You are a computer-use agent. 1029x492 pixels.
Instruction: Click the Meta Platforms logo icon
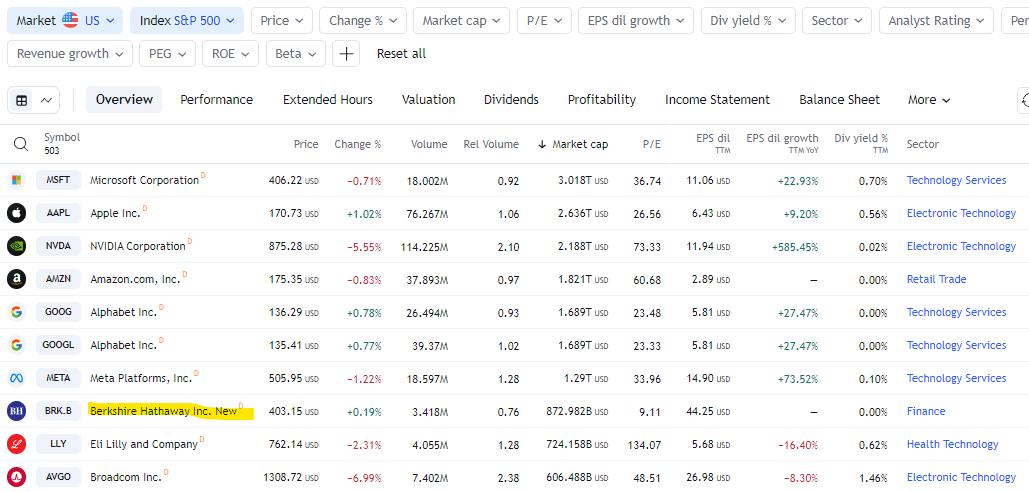(x=16, y=378)
